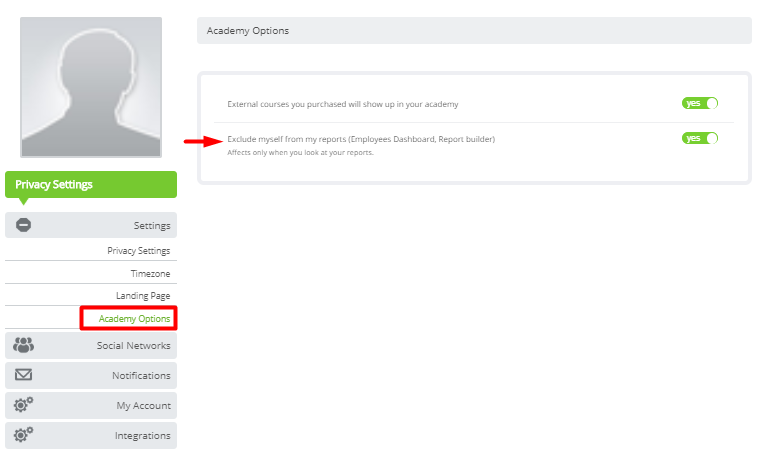757x457 pixels.
Task: Expand the Social Networks section
Action: coord(91,346)
